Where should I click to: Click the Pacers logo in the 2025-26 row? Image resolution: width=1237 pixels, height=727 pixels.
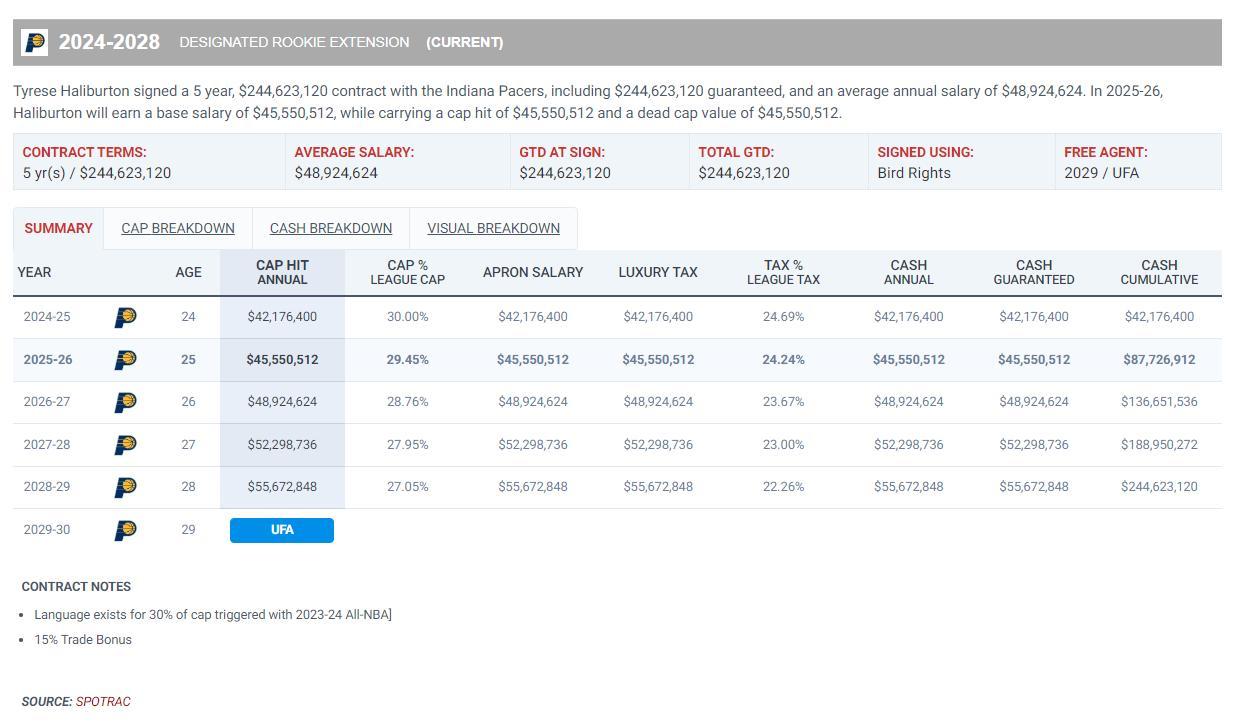125,359
